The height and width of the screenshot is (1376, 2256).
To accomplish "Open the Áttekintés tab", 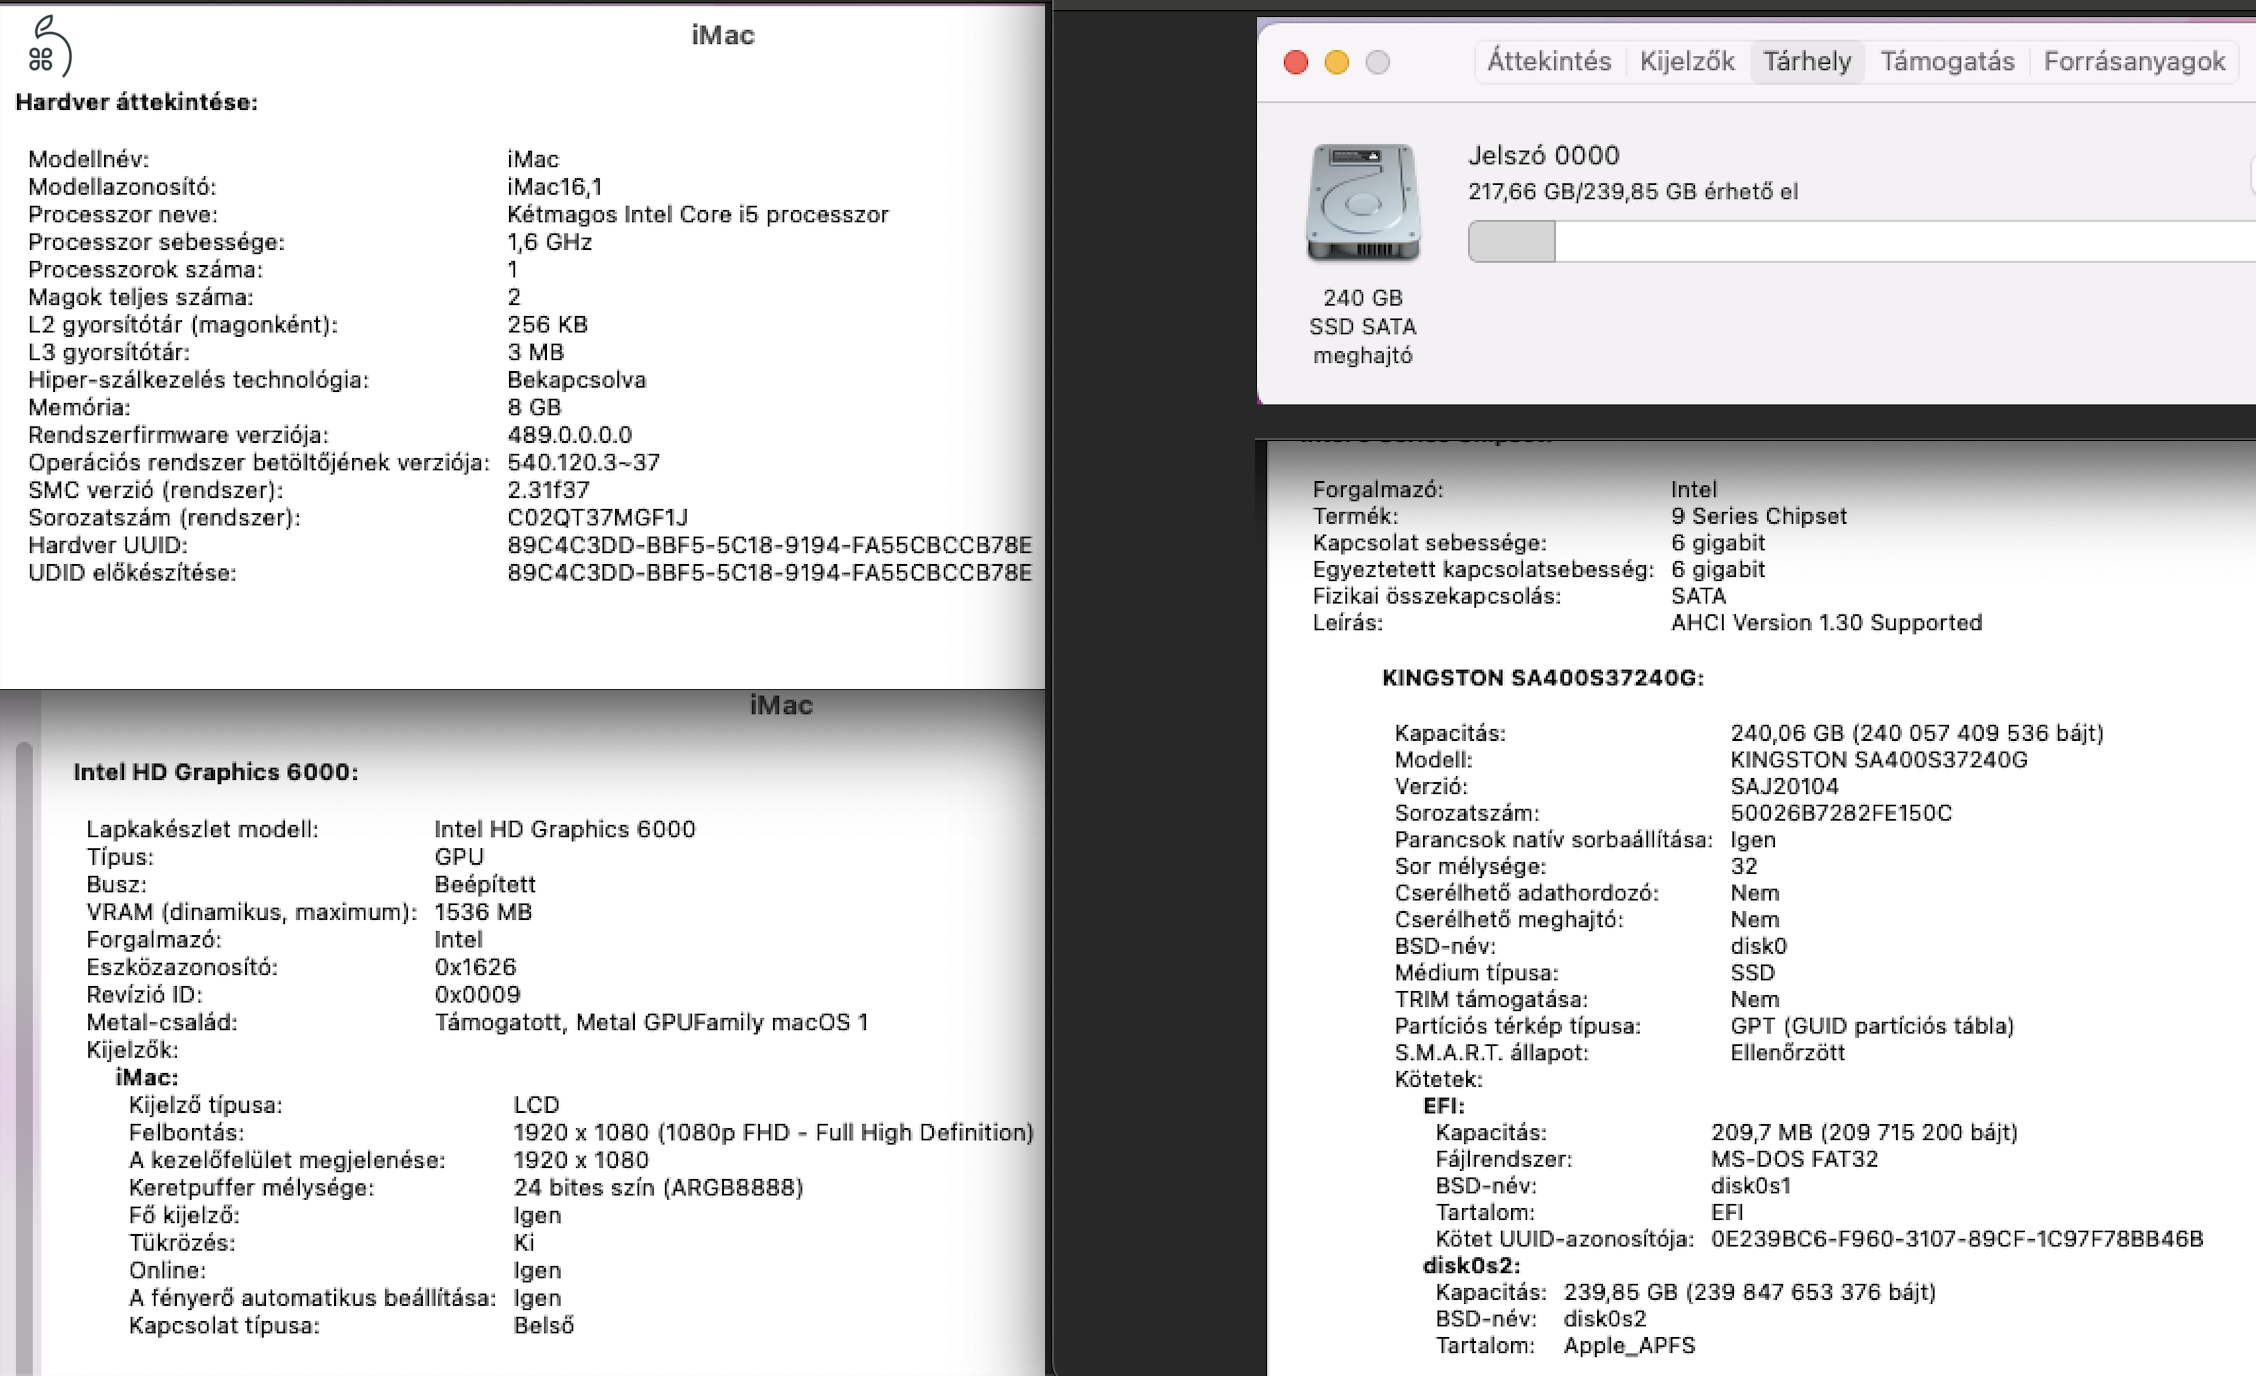I will pyautogui.click(x=1549, y=62).
